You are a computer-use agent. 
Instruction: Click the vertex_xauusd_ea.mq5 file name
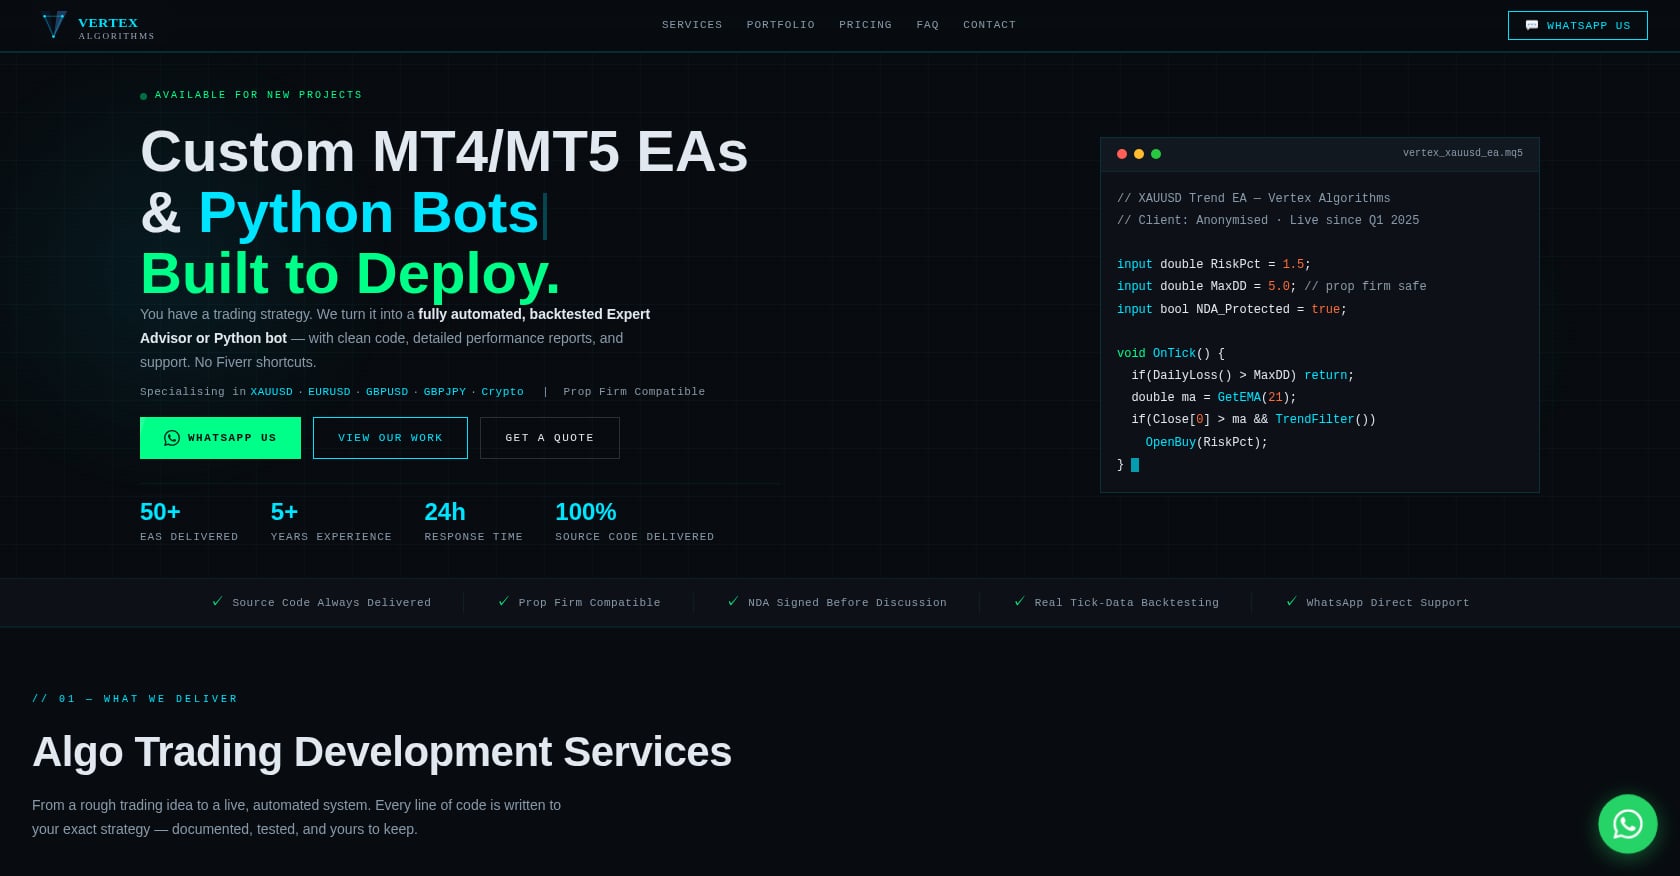[x=1463, y=153]
